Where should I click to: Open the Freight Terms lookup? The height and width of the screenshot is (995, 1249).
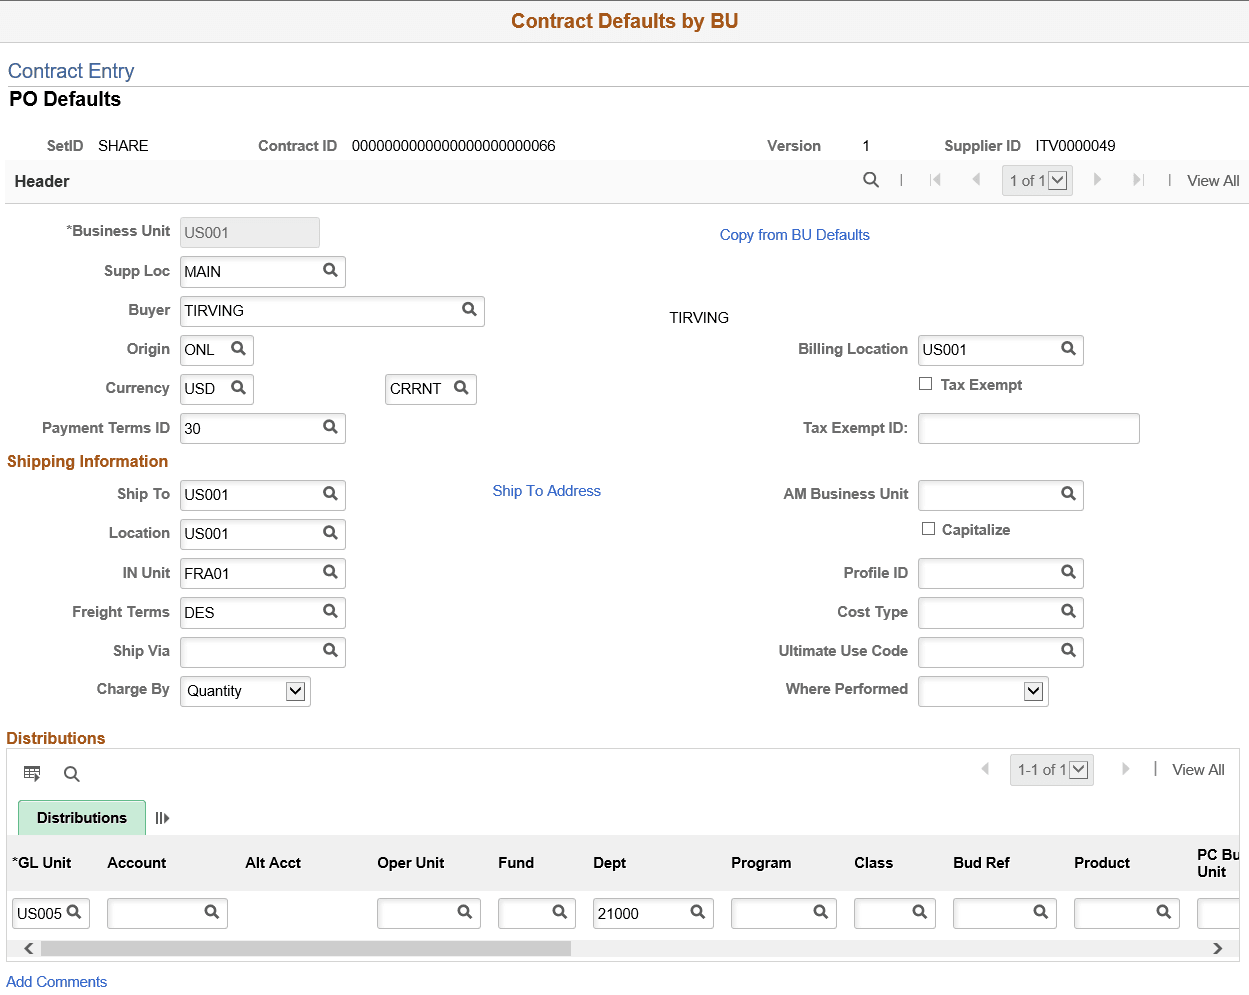(x=330, y=612)
